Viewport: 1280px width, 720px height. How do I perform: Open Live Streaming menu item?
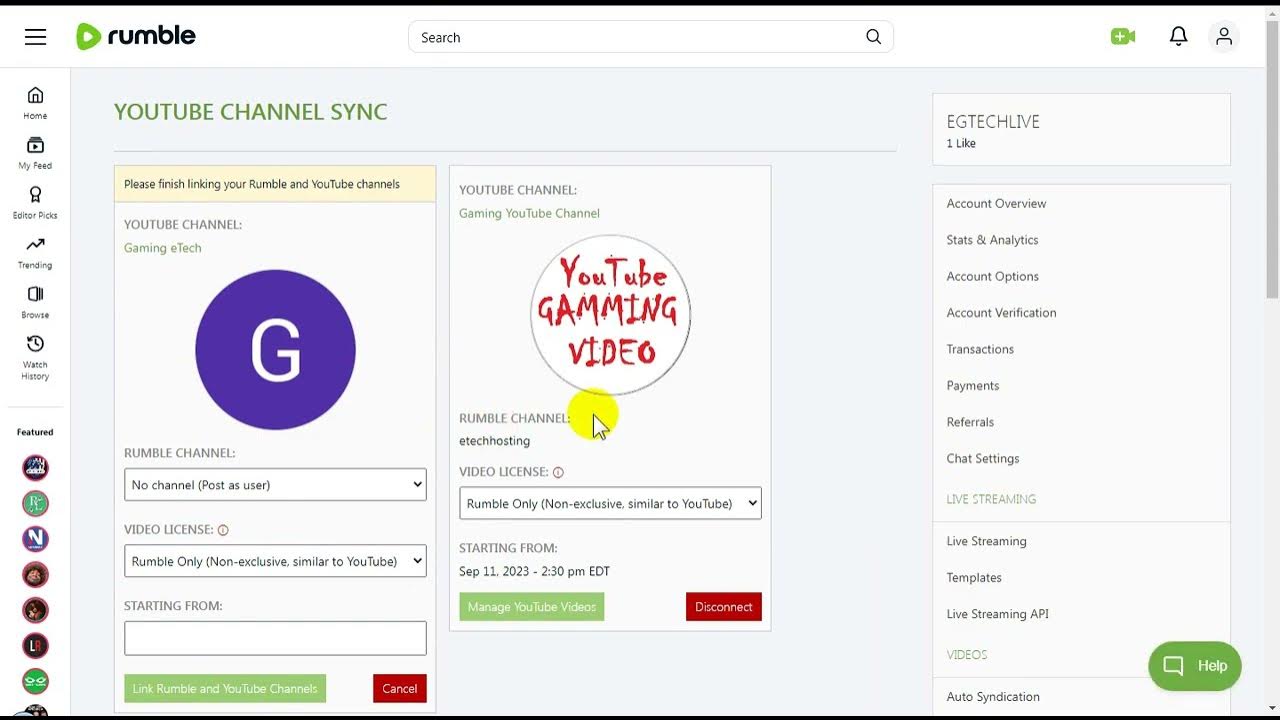[986, 541]
